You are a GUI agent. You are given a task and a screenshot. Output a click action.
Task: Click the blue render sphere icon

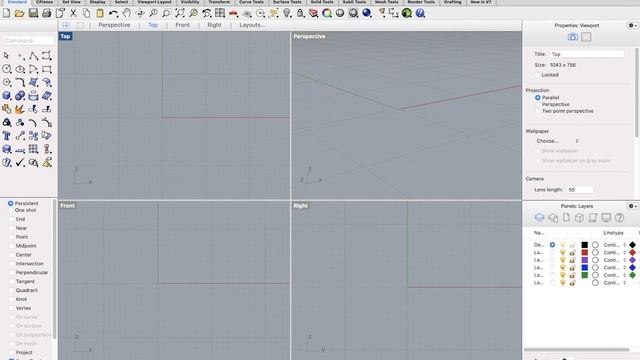pos(367,13)
